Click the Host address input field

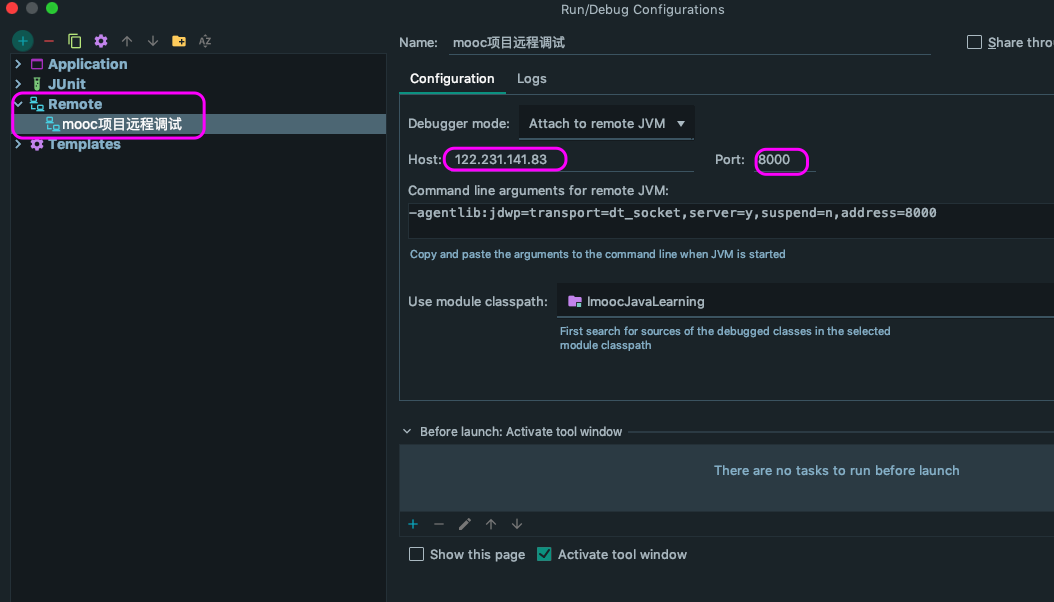click(570, 160)
